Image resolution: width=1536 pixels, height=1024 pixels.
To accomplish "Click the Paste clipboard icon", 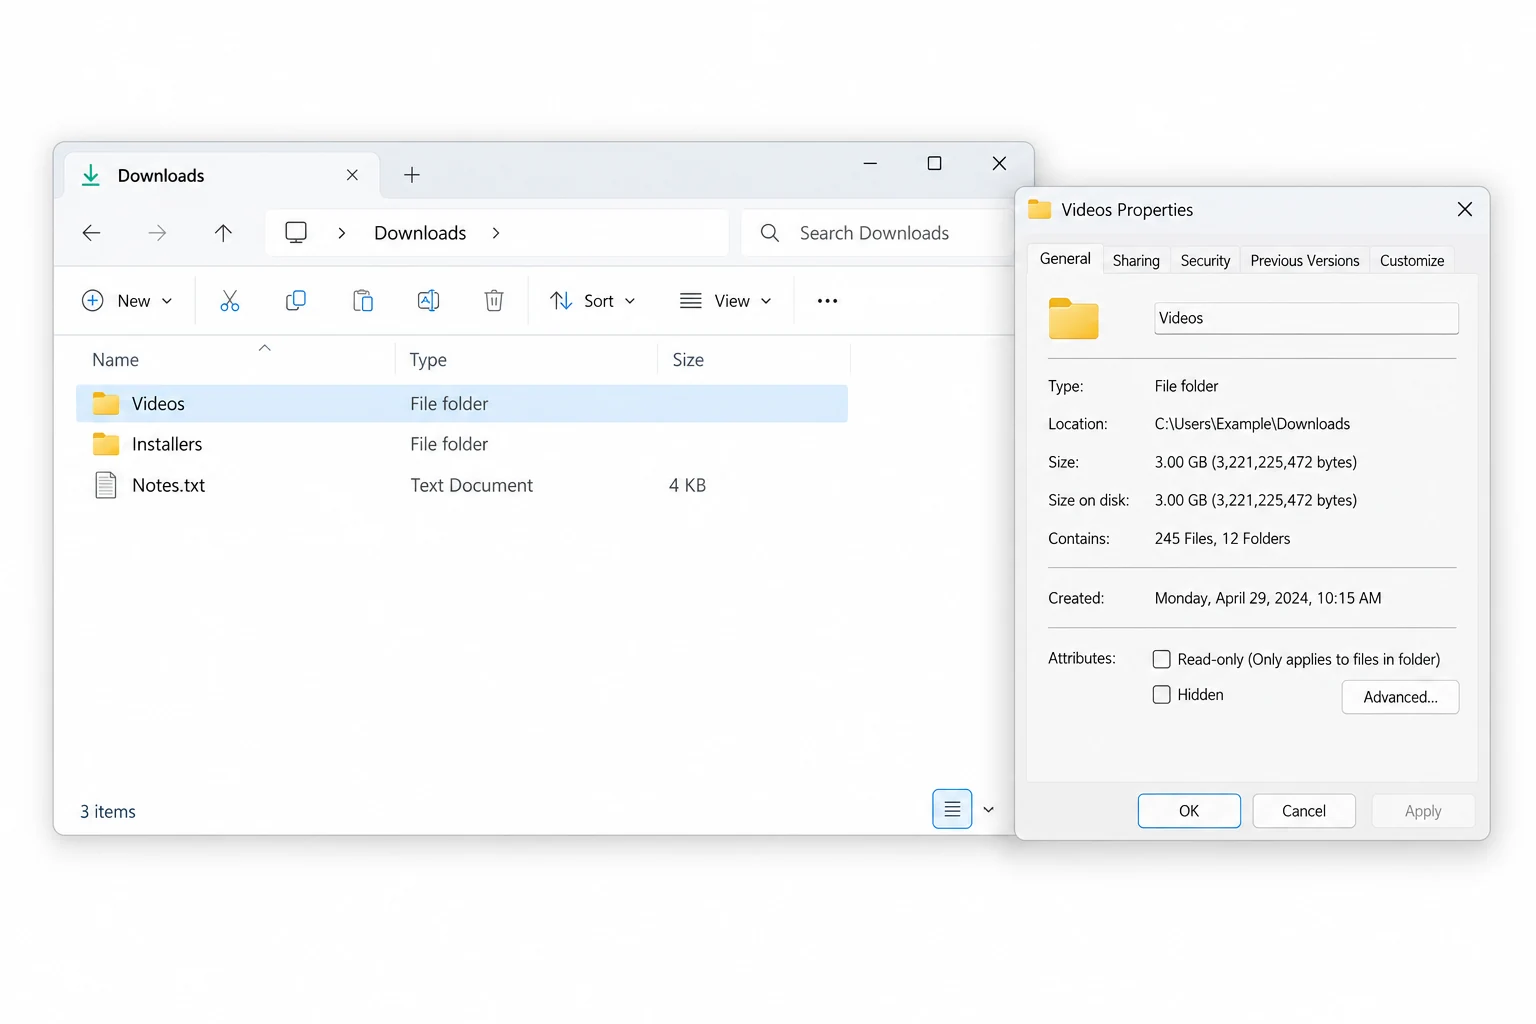I will [x=363, y=301].
